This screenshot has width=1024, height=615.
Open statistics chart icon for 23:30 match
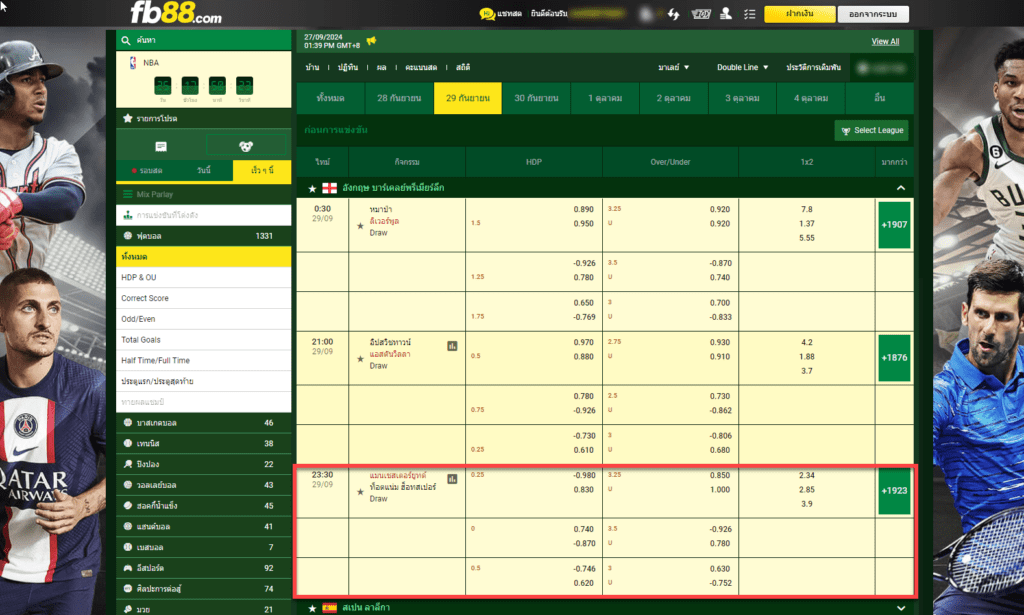coord(452,479)
